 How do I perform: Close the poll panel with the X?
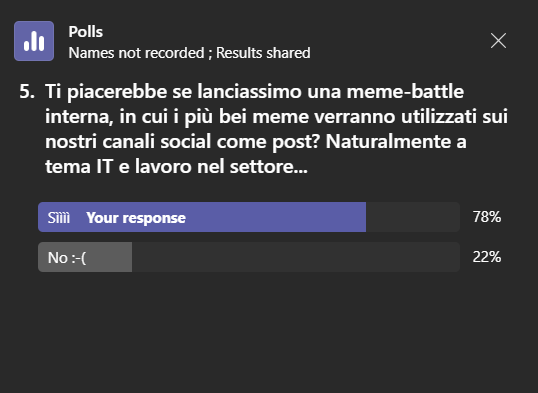click(x=498, y=41)
